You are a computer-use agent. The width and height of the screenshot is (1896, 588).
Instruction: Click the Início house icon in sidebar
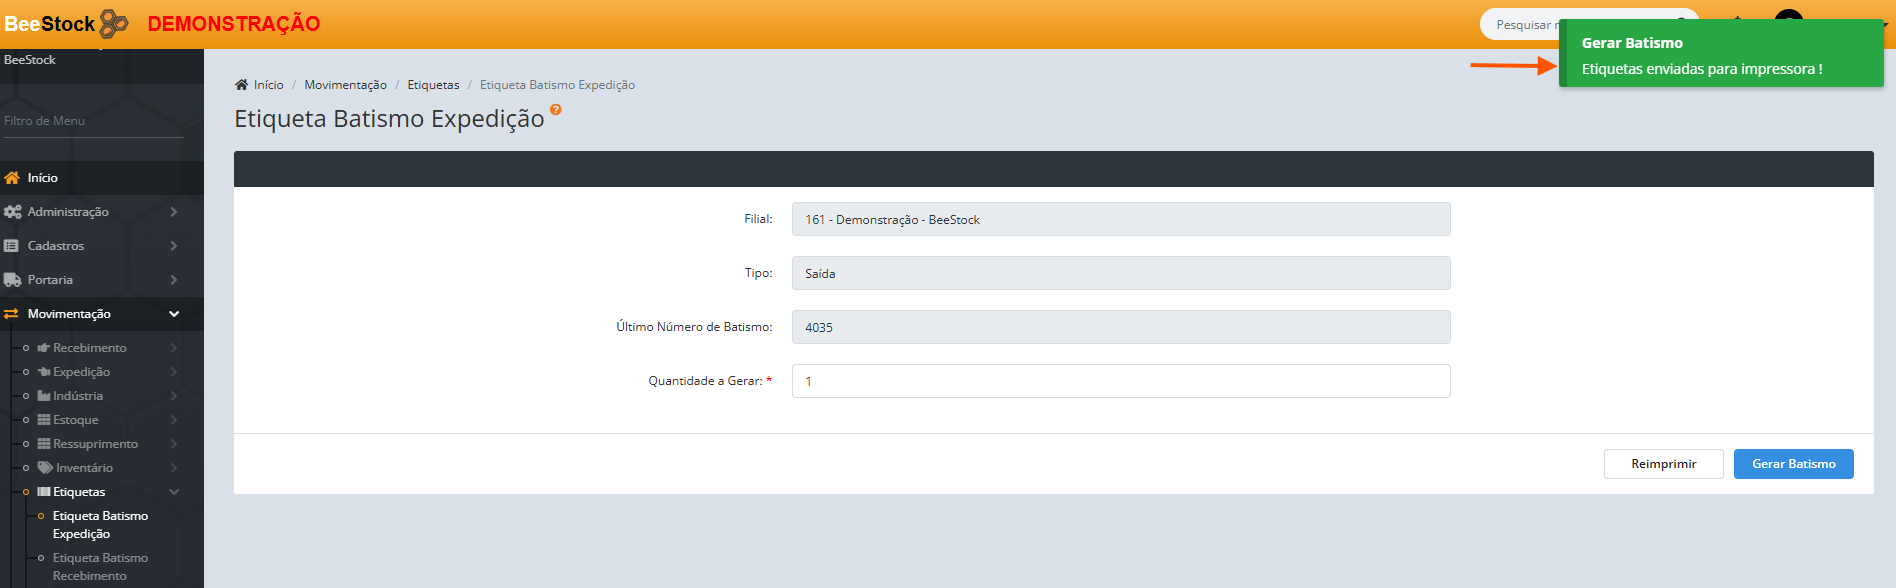12,178
